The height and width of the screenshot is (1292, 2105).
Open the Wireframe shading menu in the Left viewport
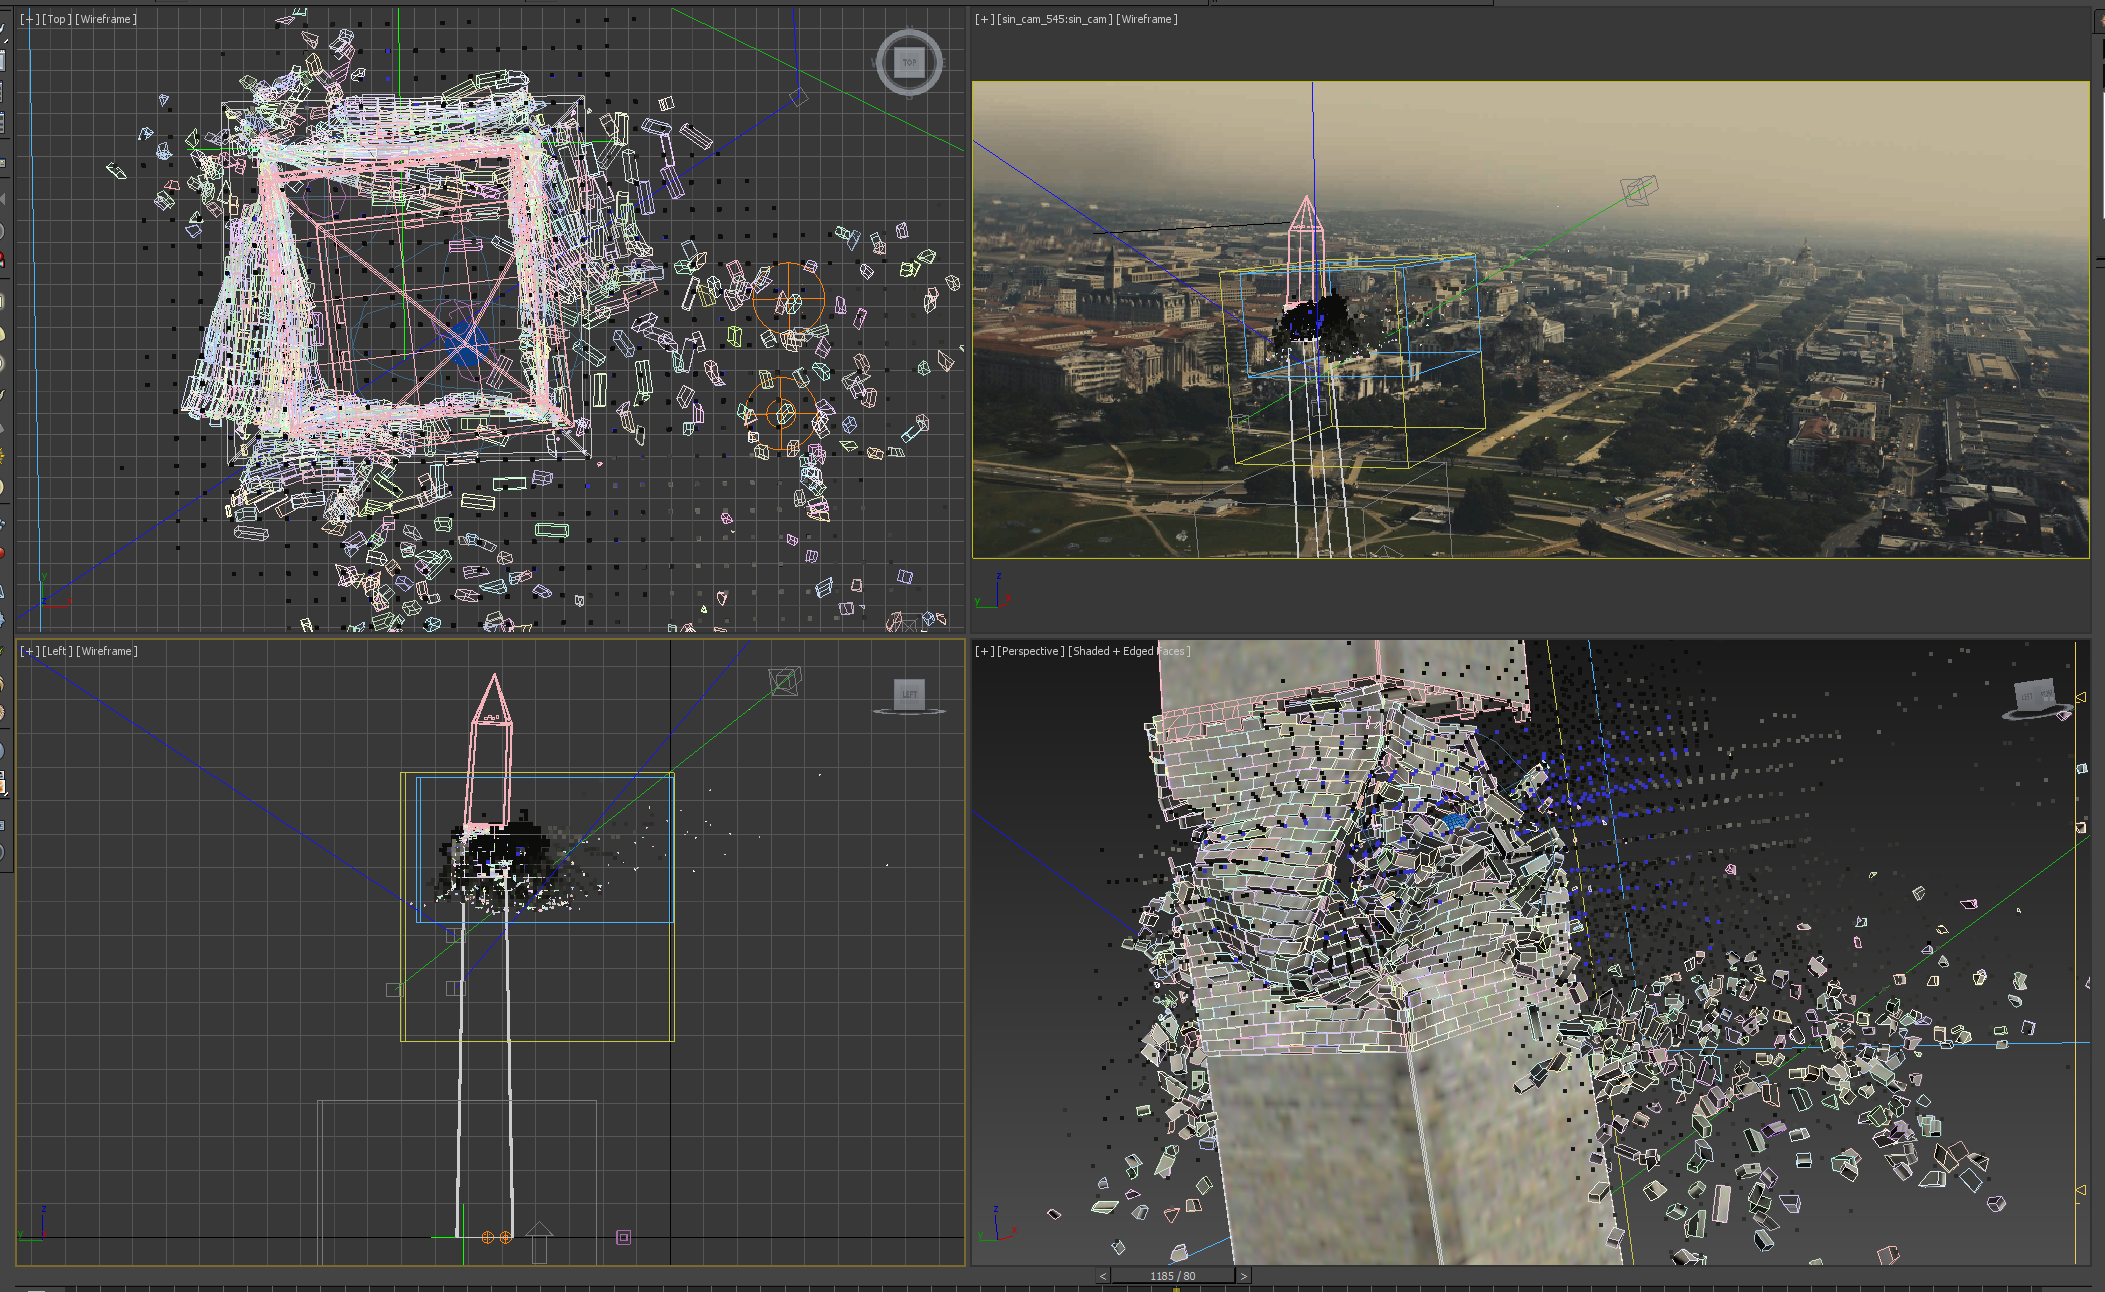click(x=107, y=651)
